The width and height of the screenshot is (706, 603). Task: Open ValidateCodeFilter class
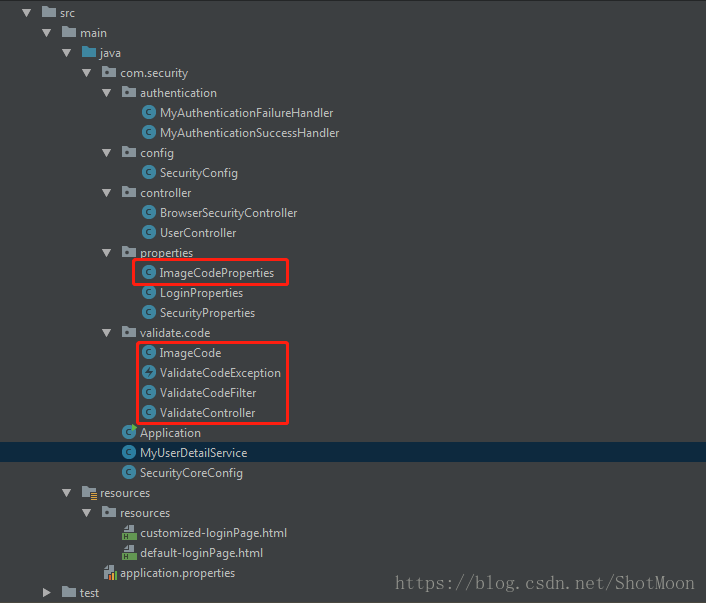tap(208, 393)
